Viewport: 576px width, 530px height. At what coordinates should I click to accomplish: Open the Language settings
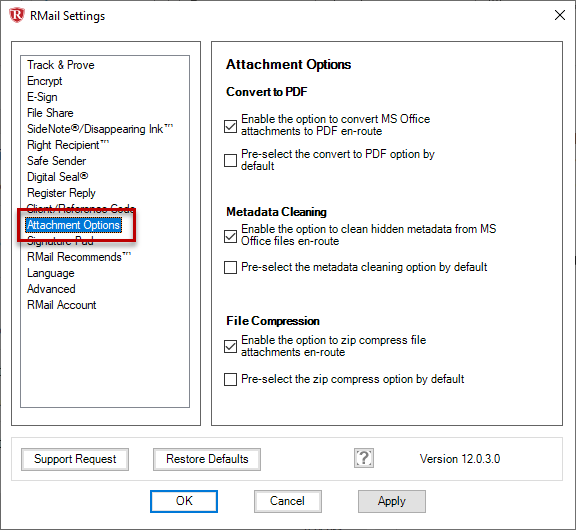pos(51,273)
